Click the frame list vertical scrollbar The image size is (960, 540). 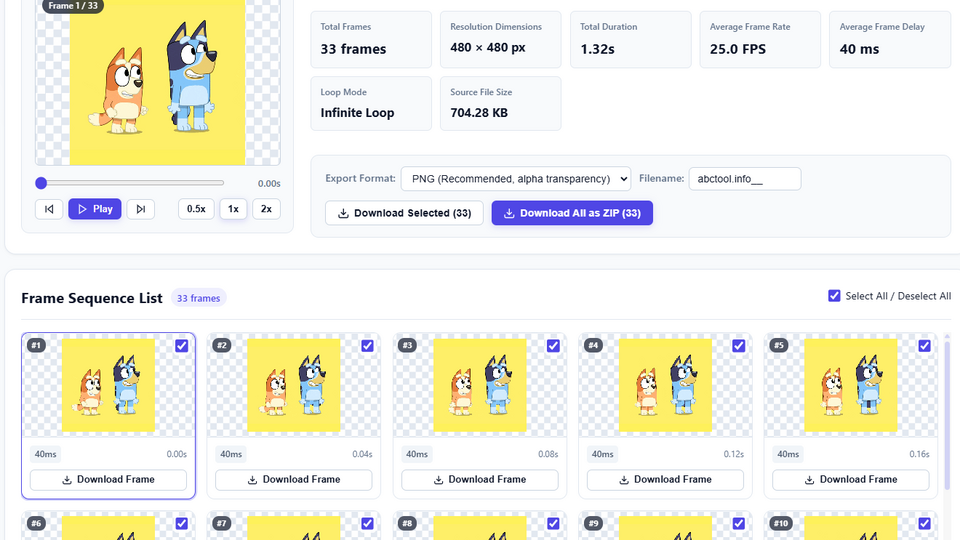pyautogui.click(x=947, y=416)
